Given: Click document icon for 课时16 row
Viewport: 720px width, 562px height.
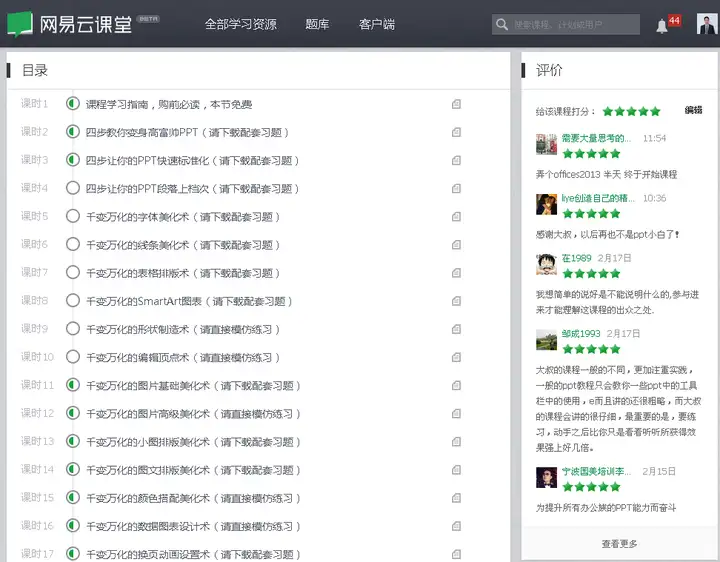Looking at the screenshot, I should tap(456, 526).
